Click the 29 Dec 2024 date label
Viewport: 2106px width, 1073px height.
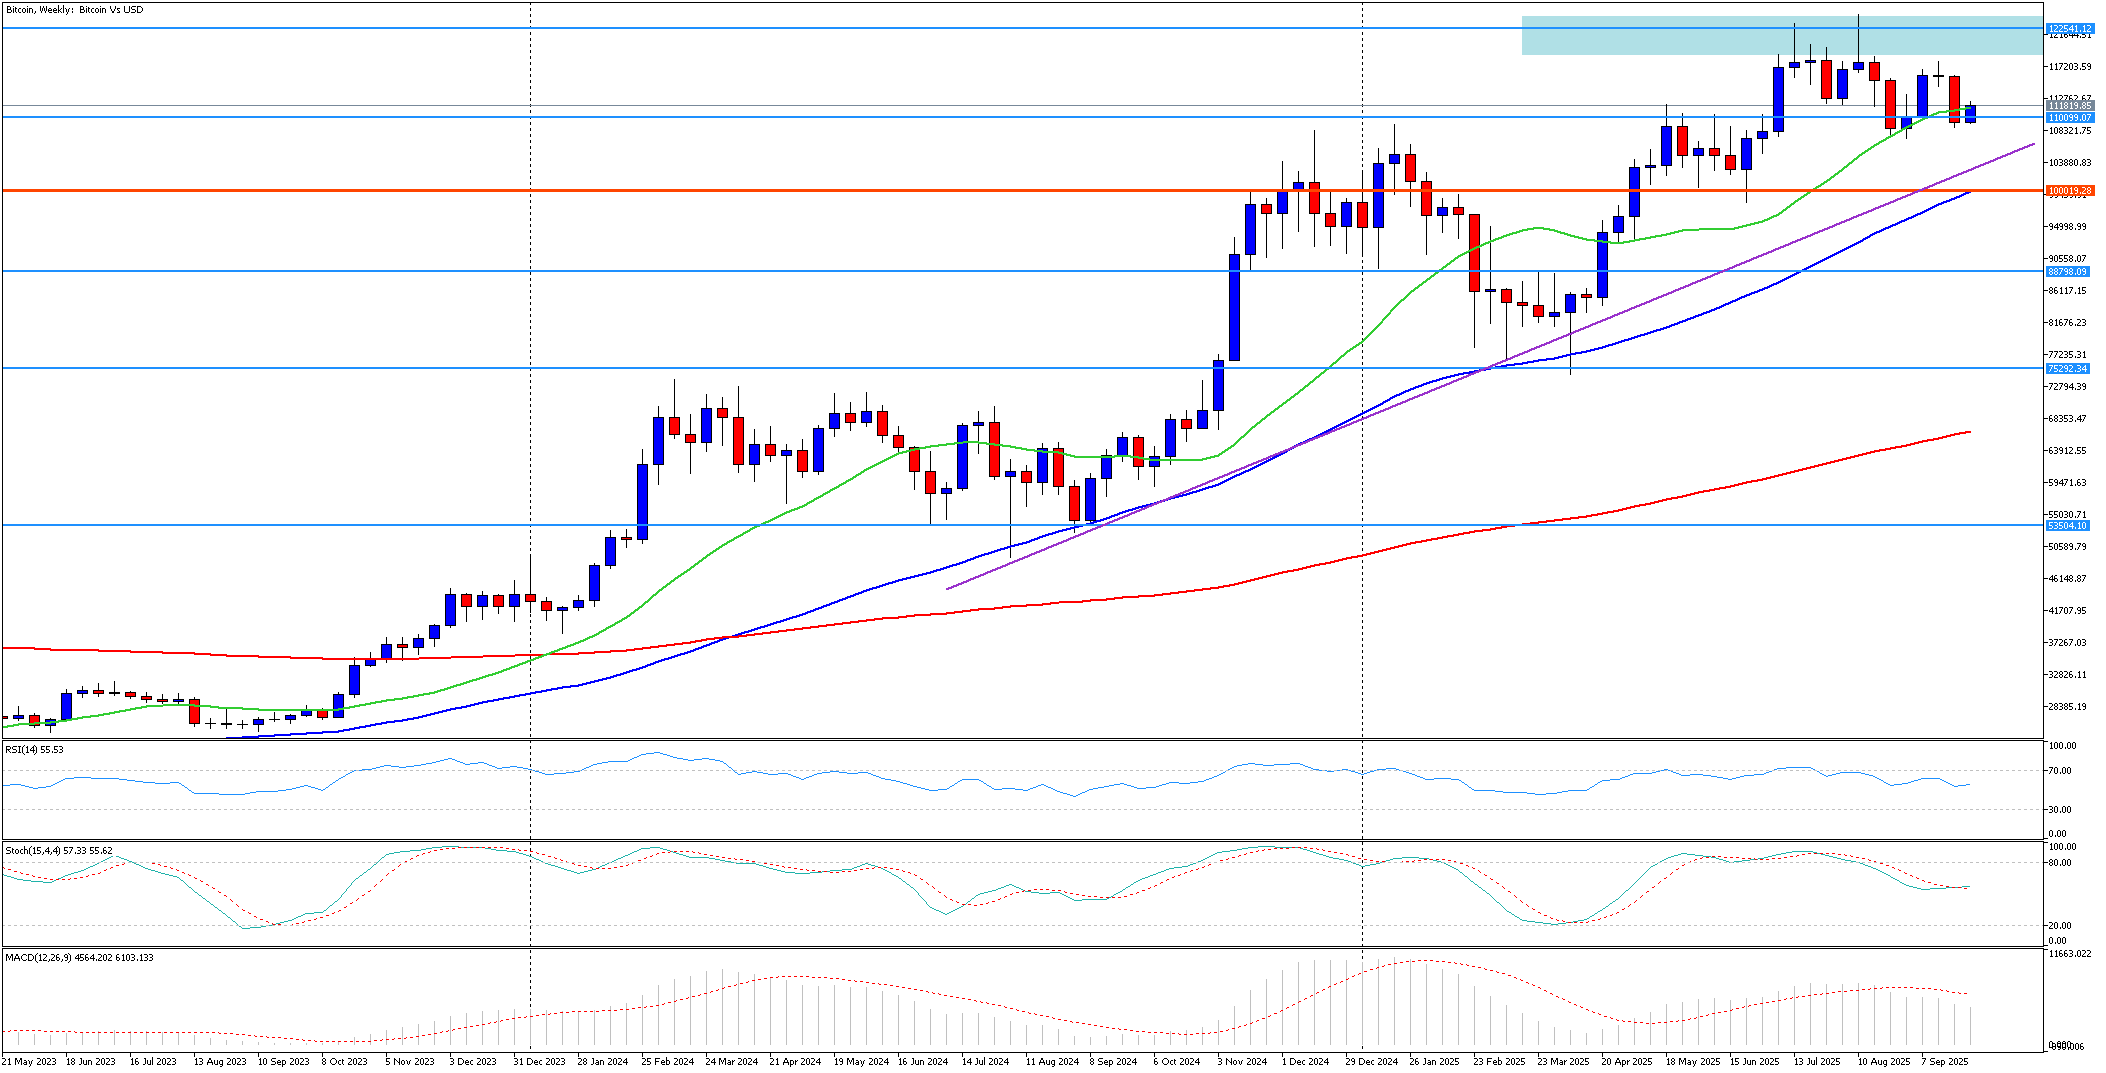(x=1372, y=1062)
